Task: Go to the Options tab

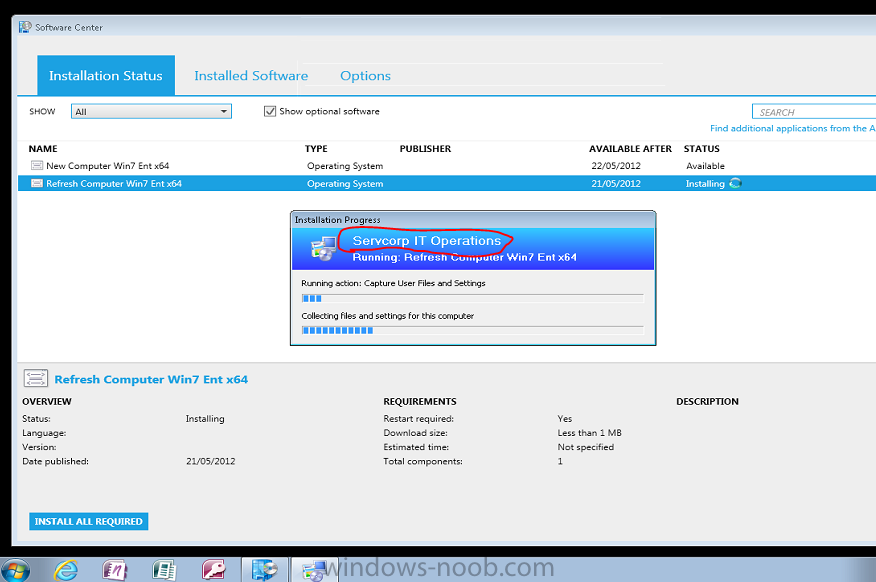Action: pyautogui.click(x=365, y=75)
